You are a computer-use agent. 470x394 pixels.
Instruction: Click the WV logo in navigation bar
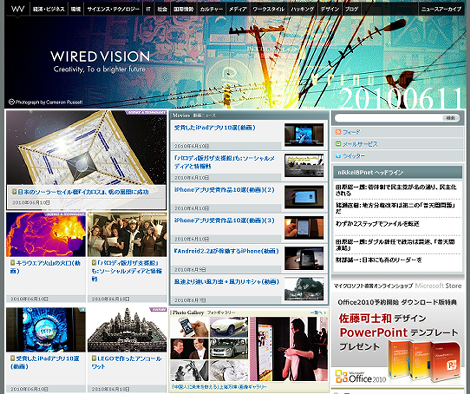point(17,9)
